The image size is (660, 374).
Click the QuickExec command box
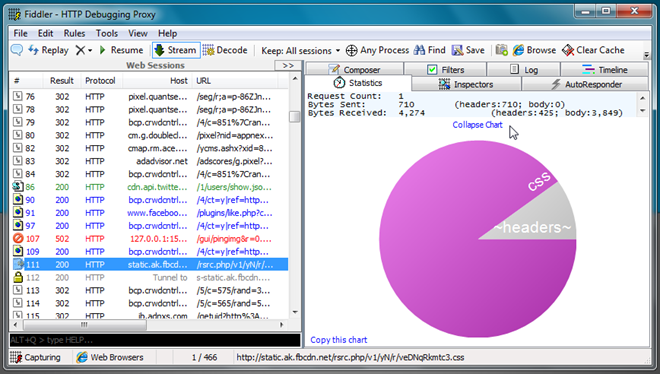click(x=155, y=340)
